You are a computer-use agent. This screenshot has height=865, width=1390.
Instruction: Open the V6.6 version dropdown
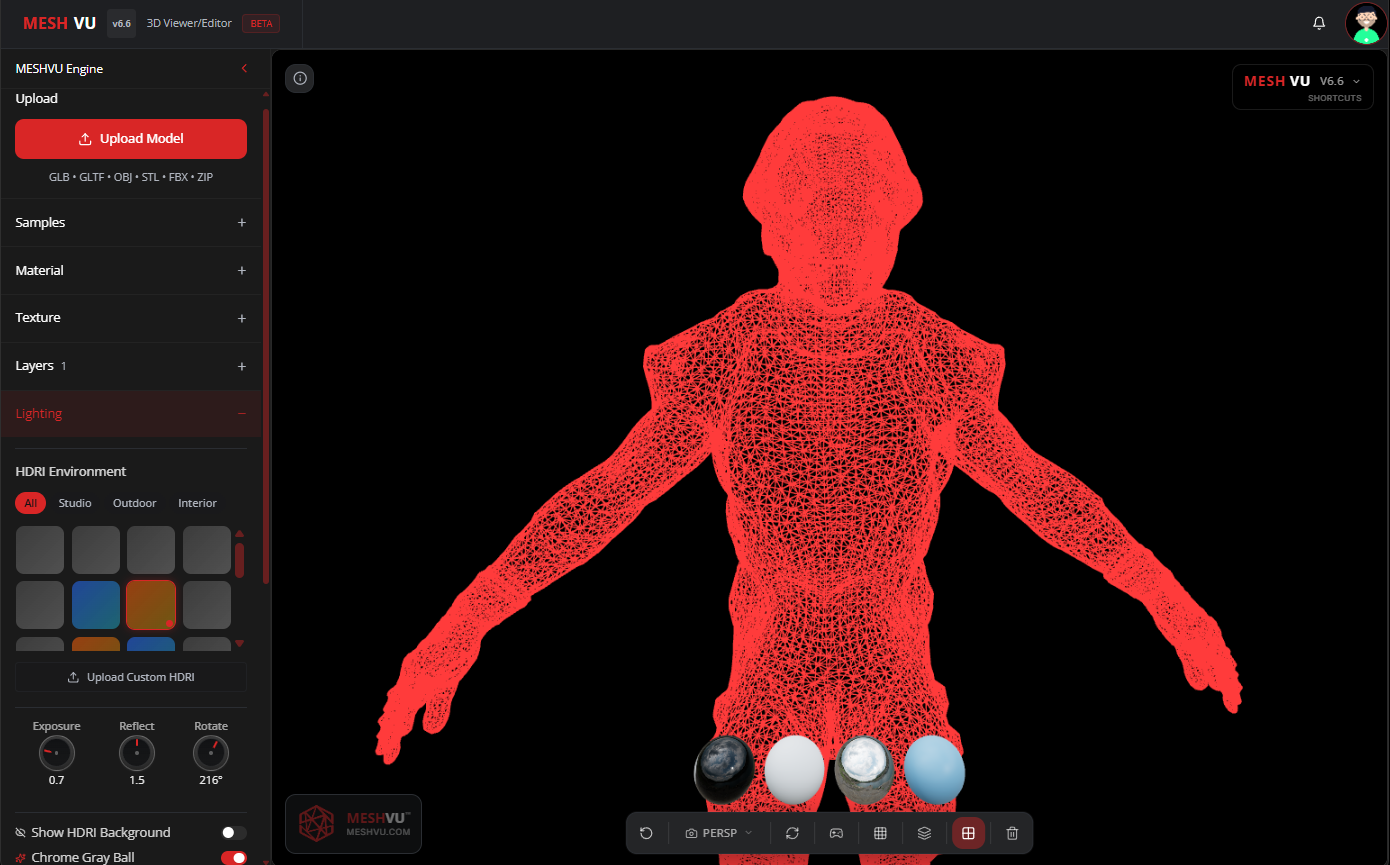(1340, 81)
